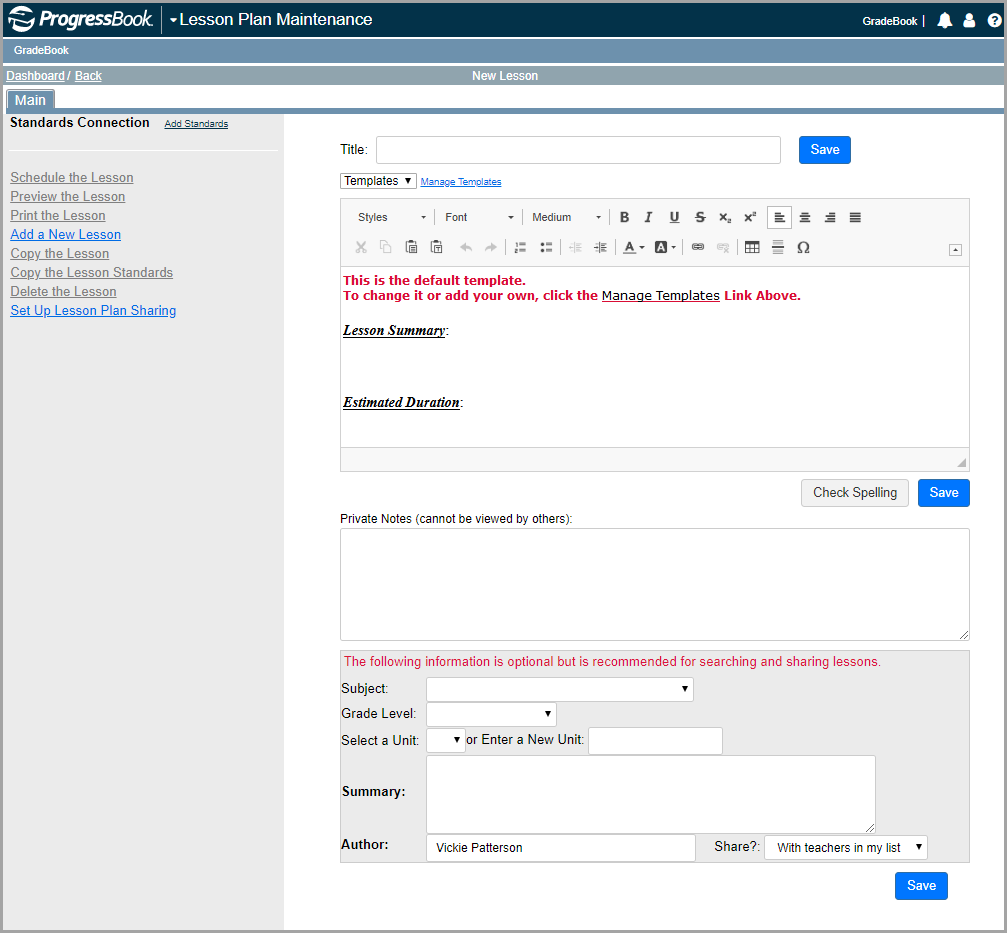Image resolution: width=1007 pixels, height=933 pixels.
Task: Open the text color picker
Action: pos(633,247)
